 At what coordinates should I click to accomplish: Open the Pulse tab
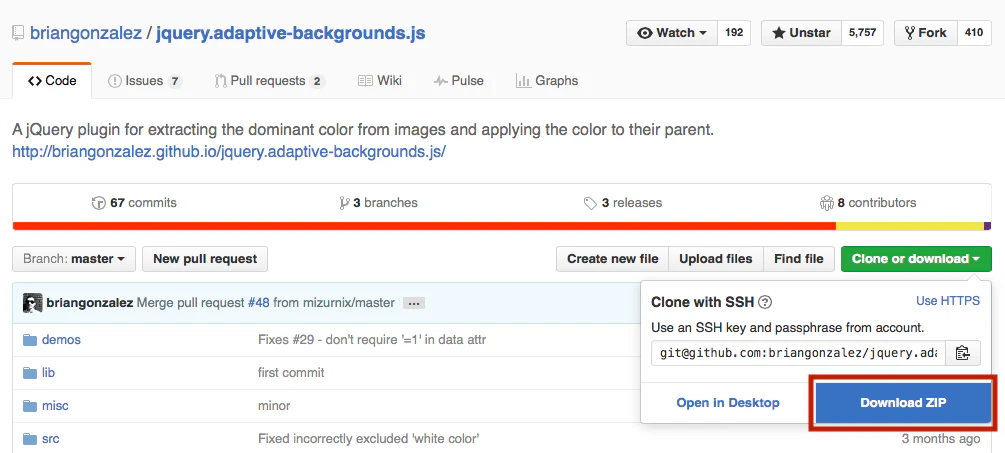[458, 81]
